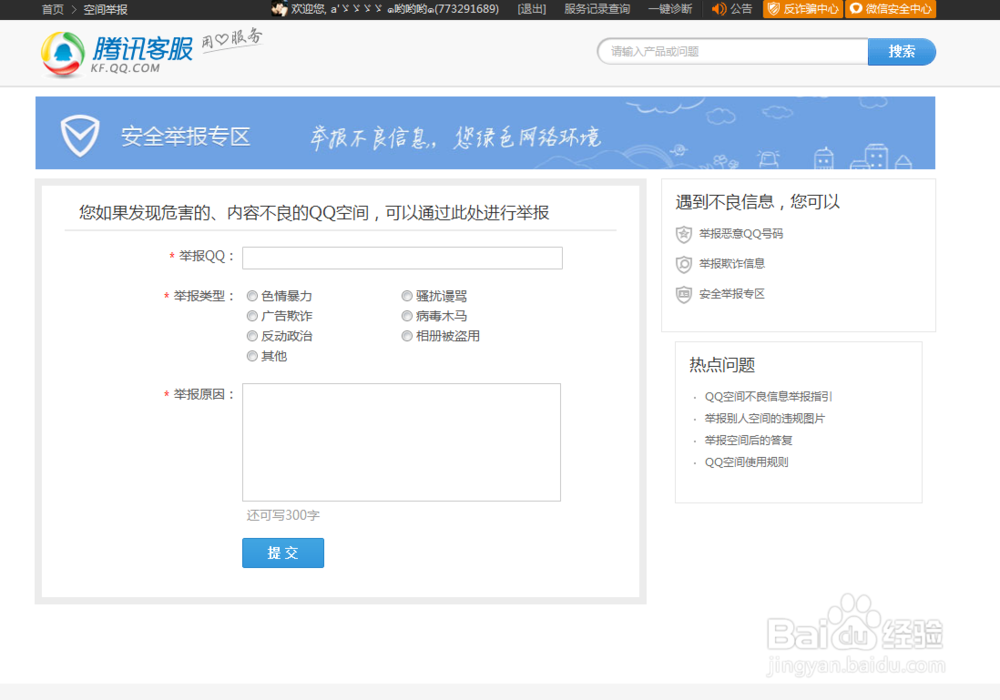Click the 退出 logout link

pyautogui.click(x=531, y=10)
